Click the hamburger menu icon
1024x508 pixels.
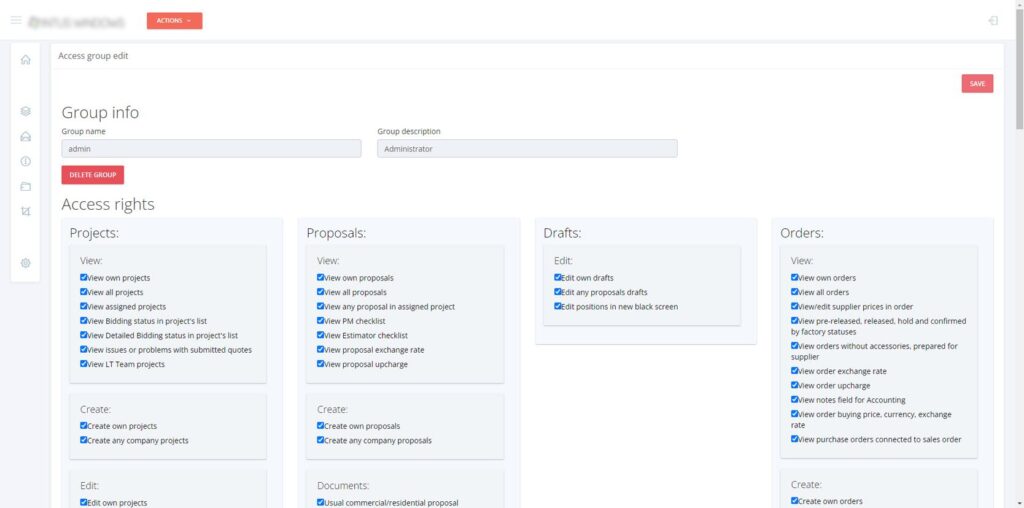(16, 20)
